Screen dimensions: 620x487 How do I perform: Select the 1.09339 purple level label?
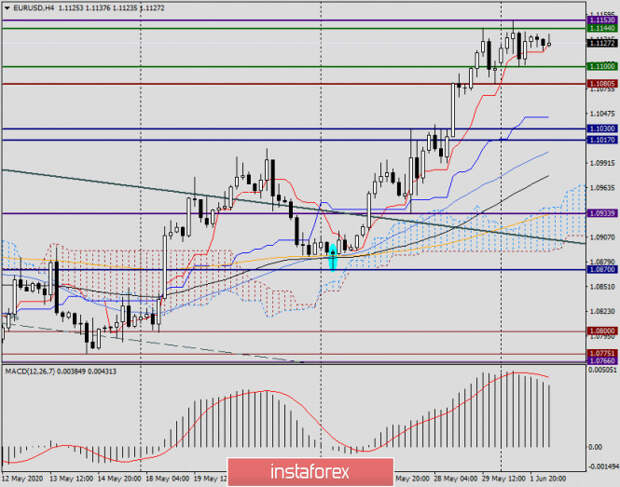(x=602, y=213)
